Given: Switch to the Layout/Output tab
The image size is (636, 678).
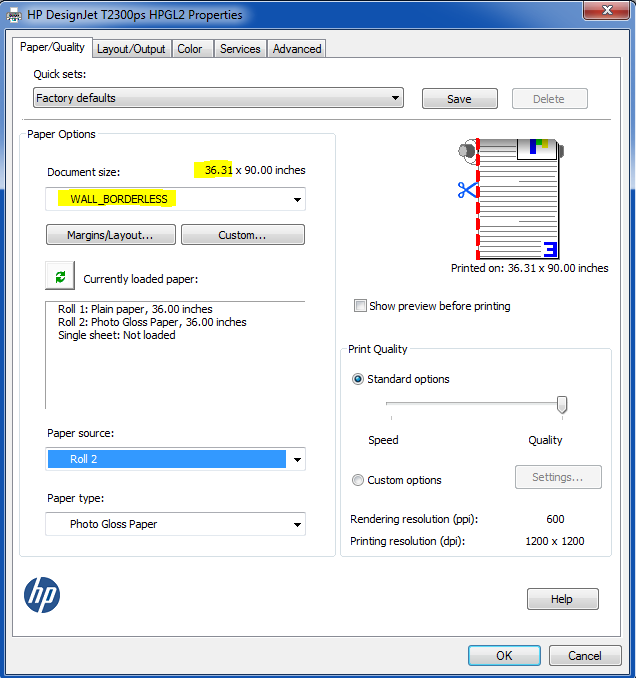Looking at the screenshot, I should pyautogui.click(x=131, y=49).
